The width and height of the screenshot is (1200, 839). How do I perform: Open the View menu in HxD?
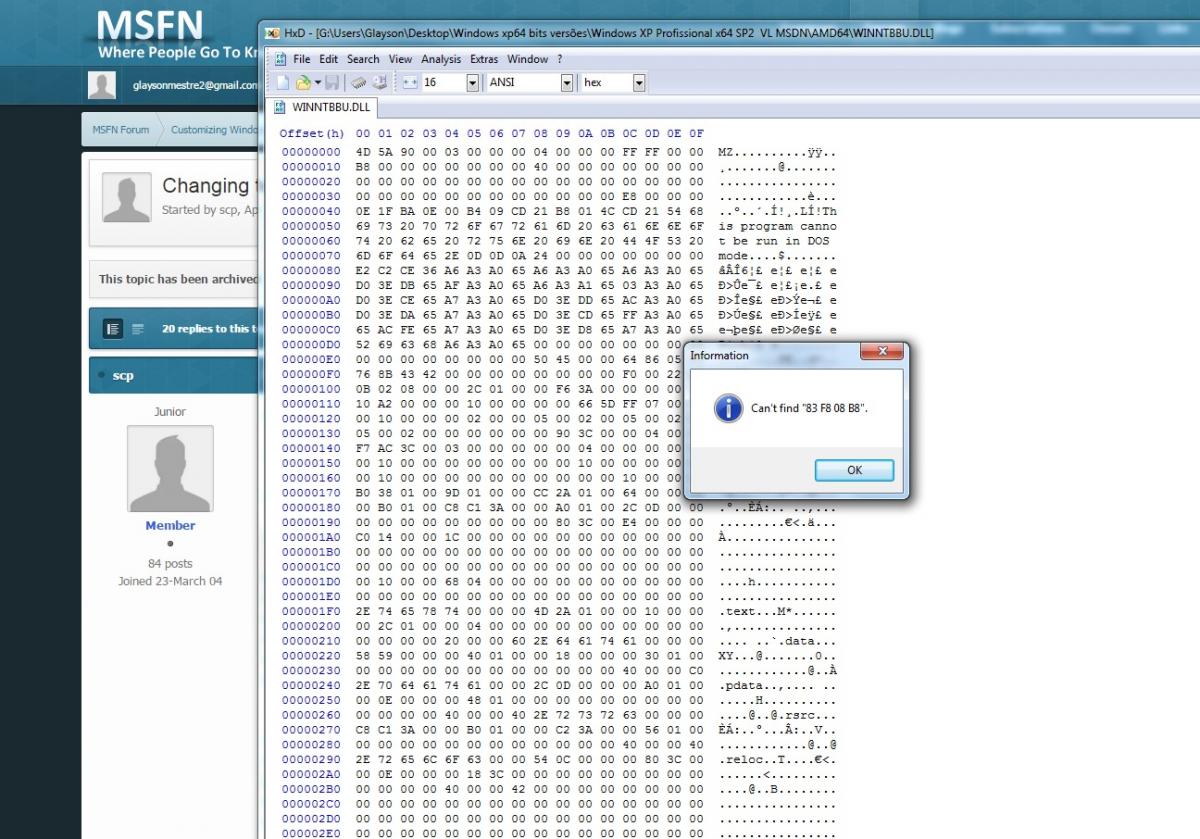click(400, 59)
